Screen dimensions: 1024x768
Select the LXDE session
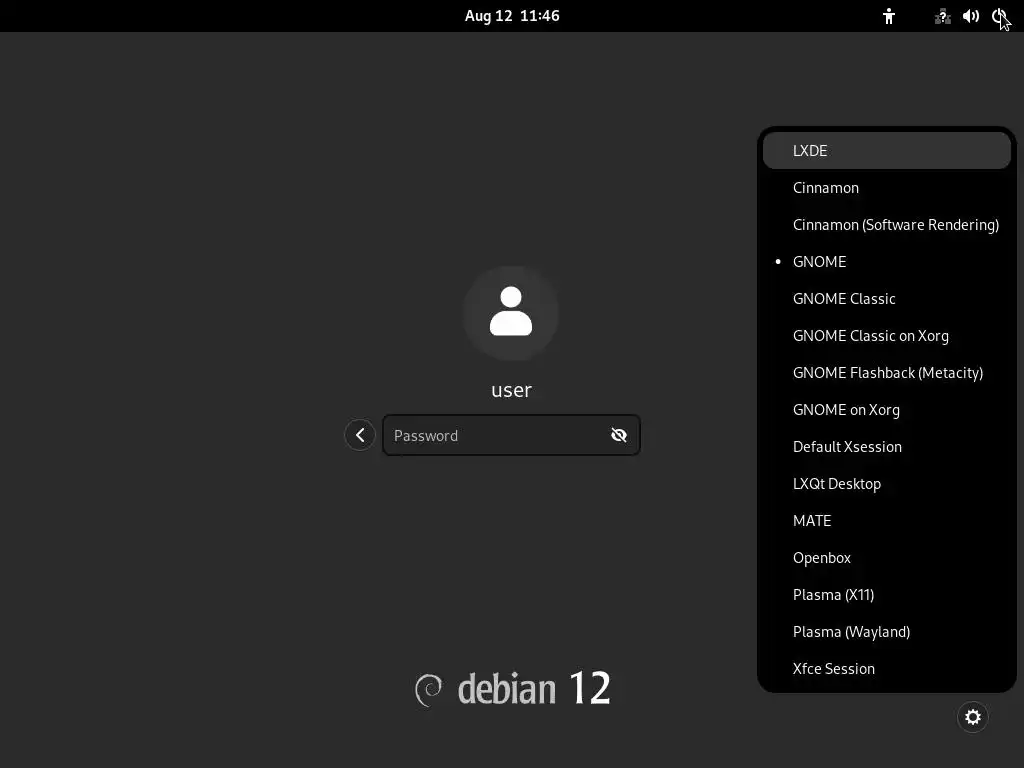pyautogui.click(x=886, y=151)
